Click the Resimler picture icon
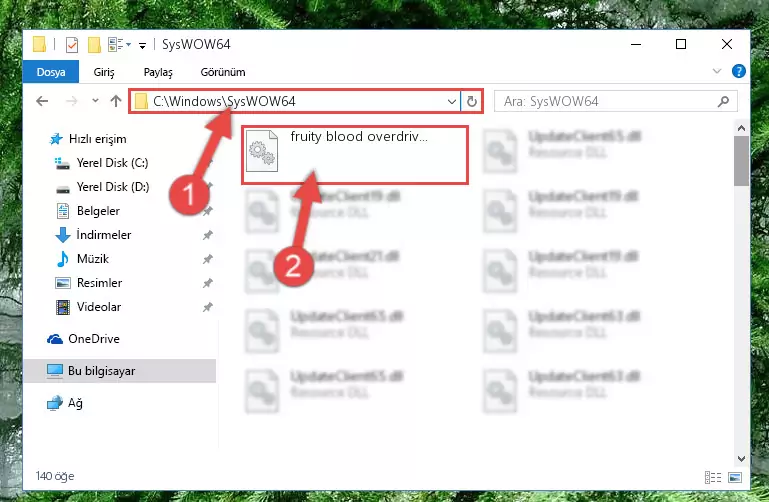 point(63,283)
